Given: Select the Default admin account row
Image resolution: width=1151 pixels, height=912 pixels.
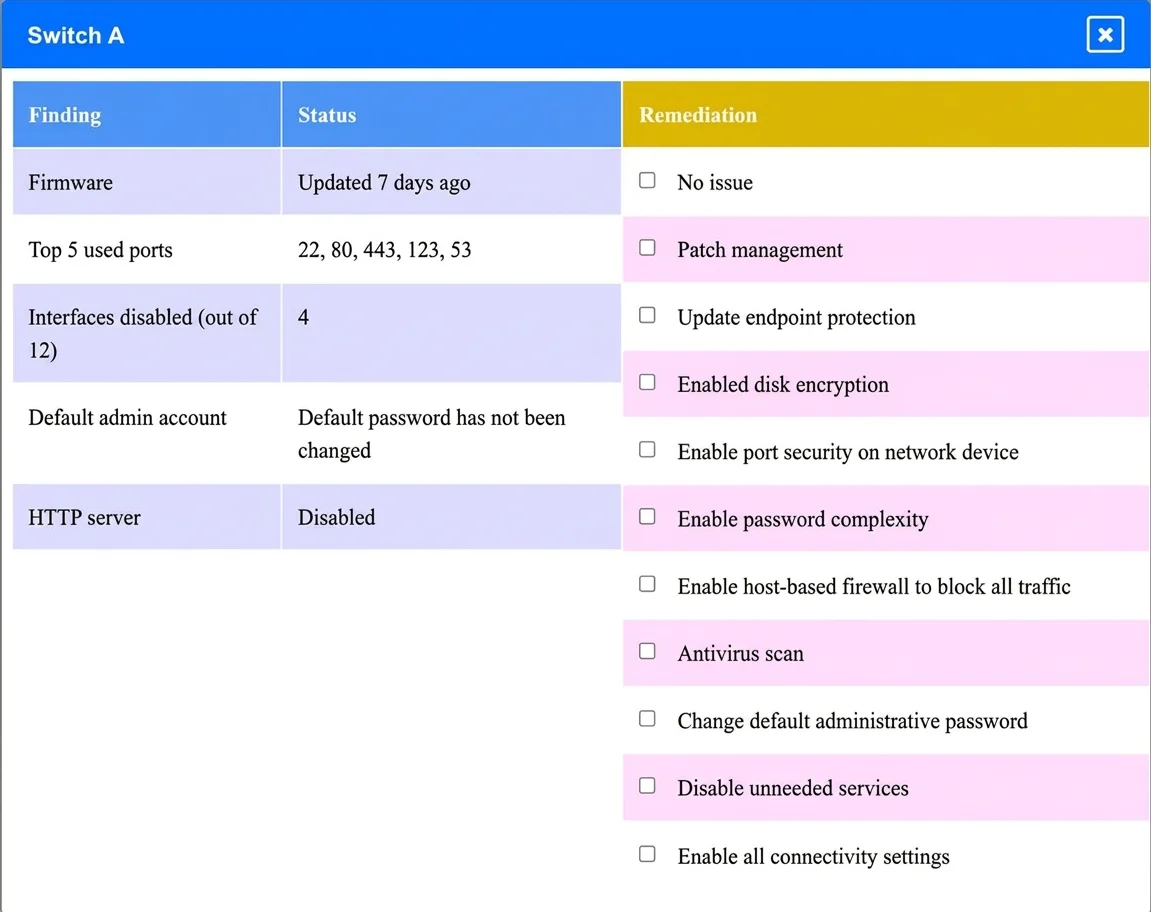Looking at the screenshot, I should click(317, 433).
